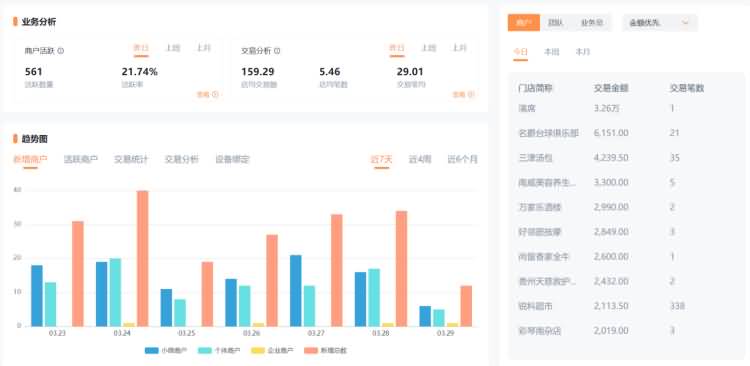The height and width of the screenshot is (366, 750).
Task: Open the 设备绑定 trend tab
Action: pos(232,159)
